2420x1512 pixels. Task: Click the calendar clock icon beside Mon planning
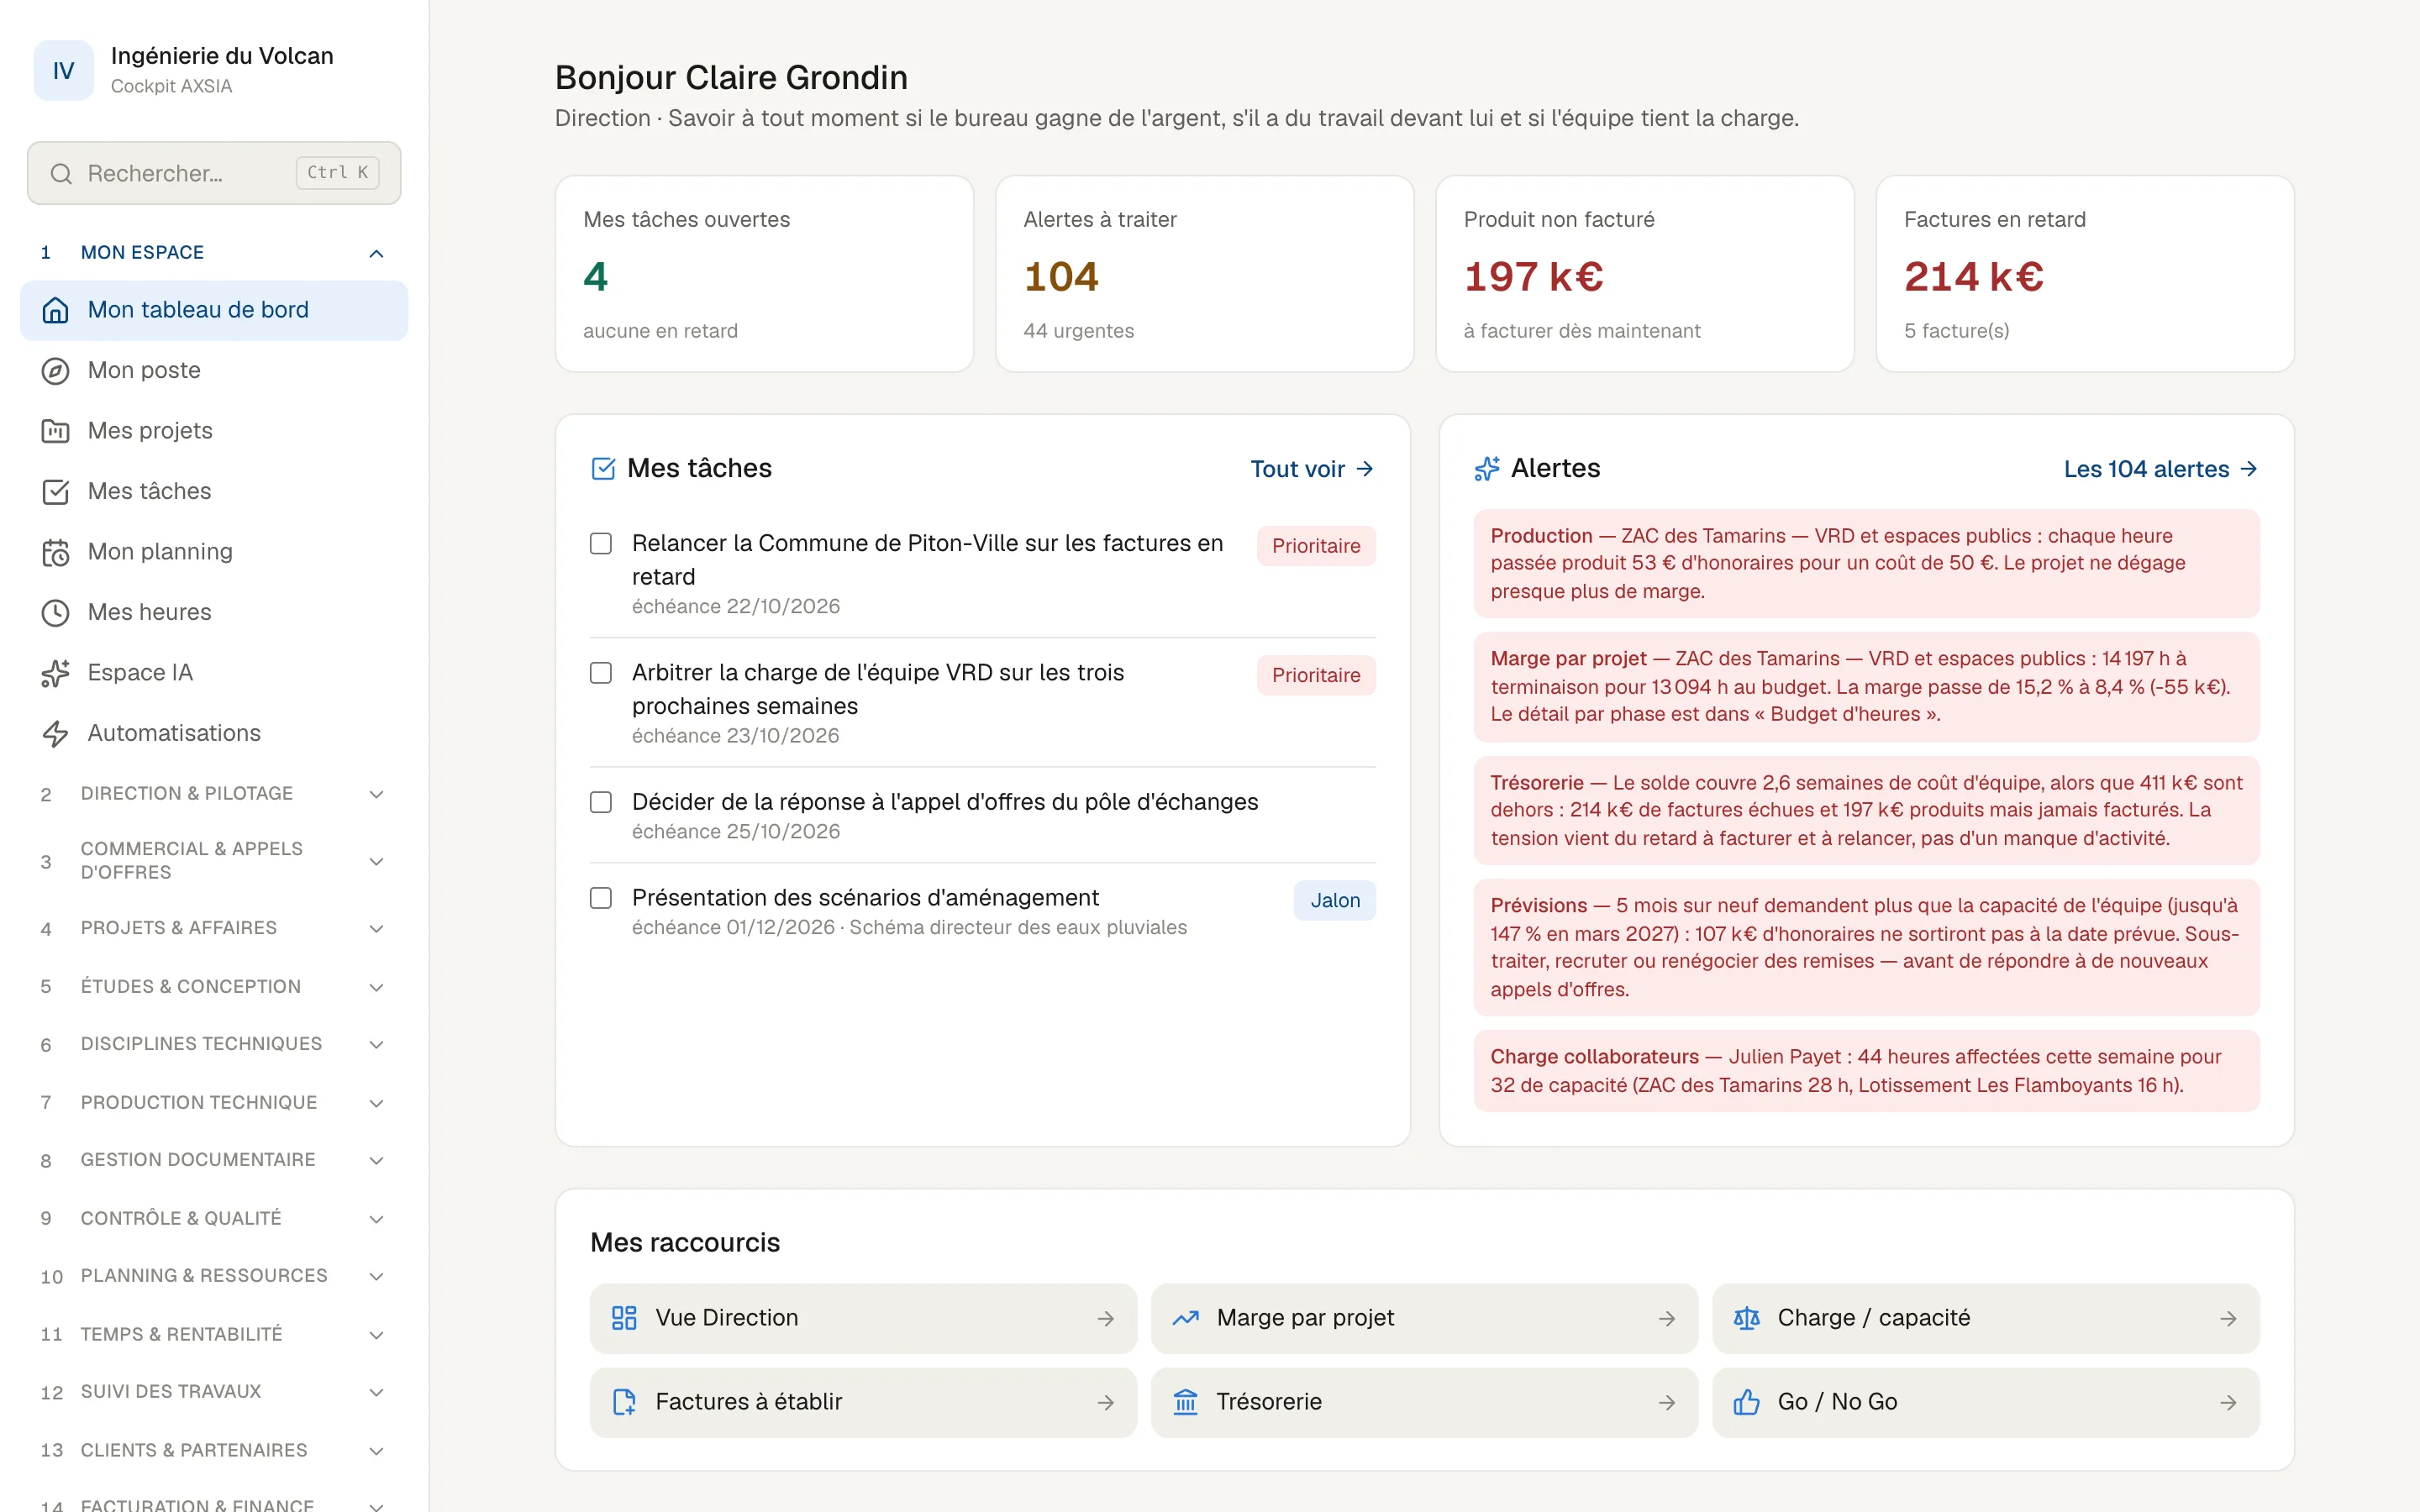(x=55, y=552)
